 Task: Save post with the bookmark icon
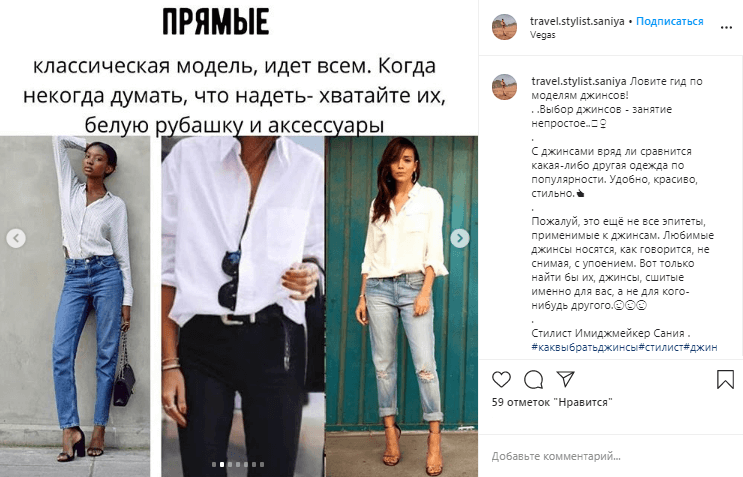(725, 379)
